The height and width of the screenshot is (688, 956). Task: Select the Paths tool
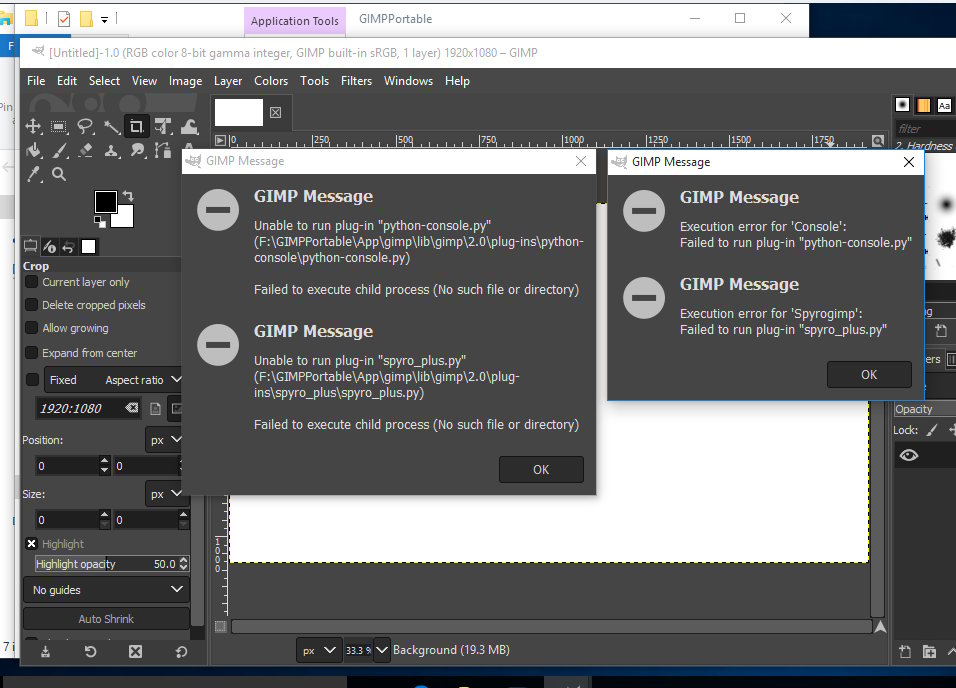163,150
